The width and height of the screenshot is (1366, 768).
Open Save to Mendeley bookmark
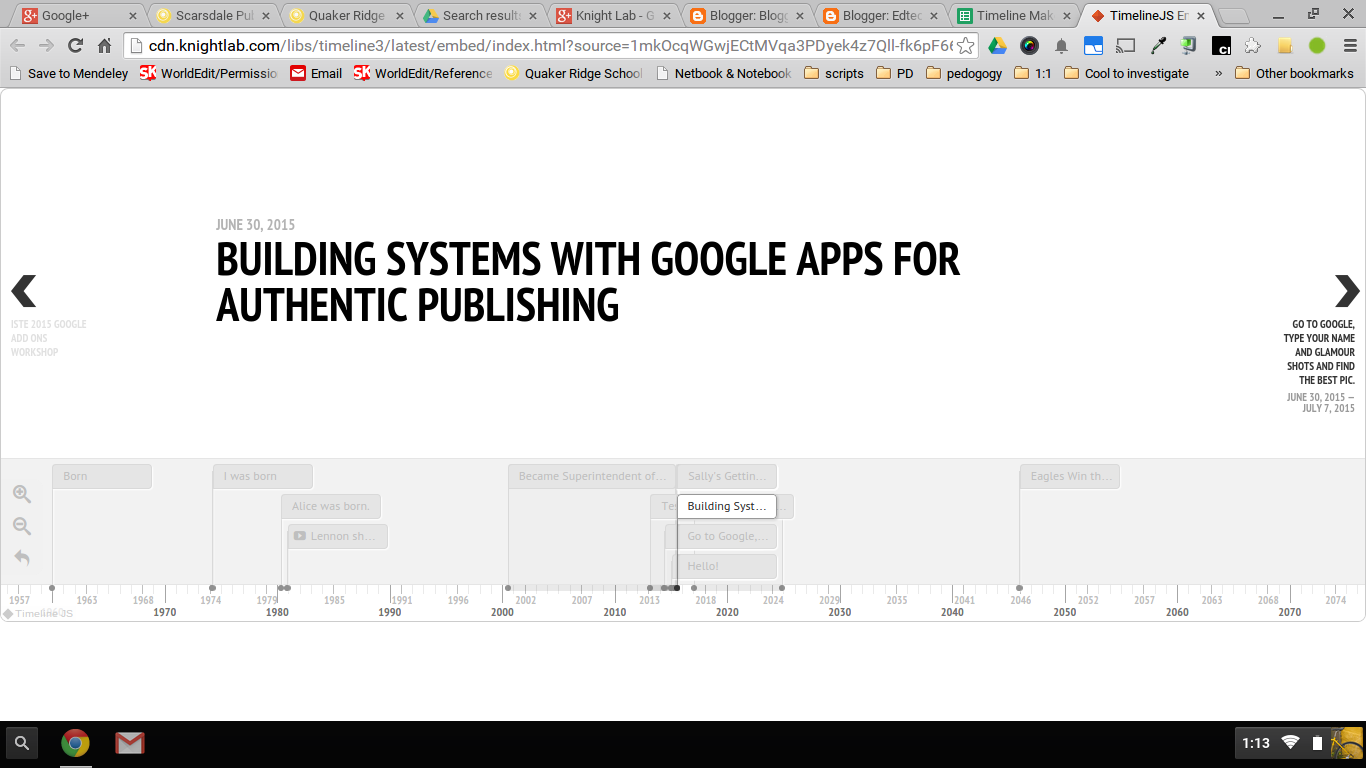pyautogui.click(x=68, y=73)
